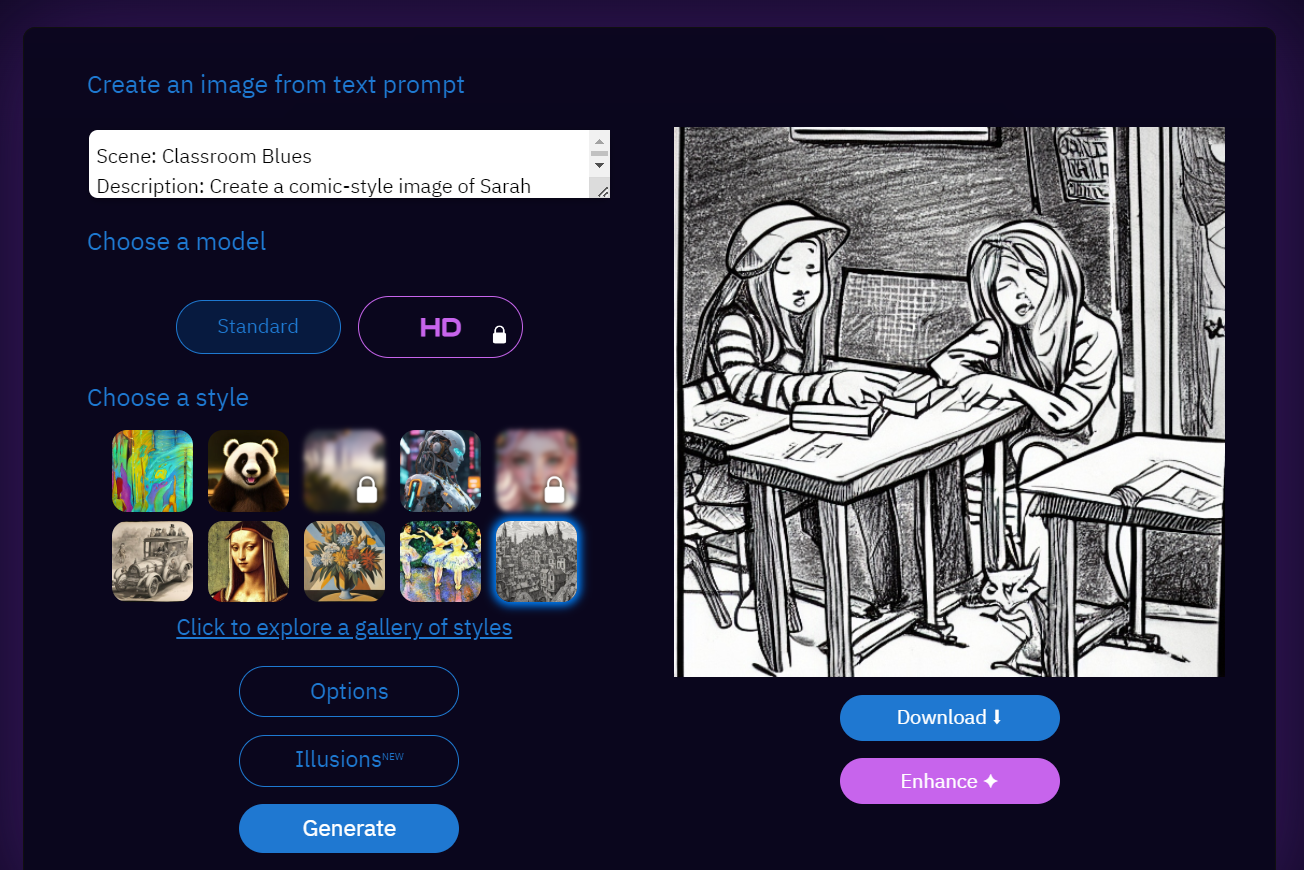Click the lock icon on HD button
The height and width of the screenshot is (870, 1304).
tap(499, 335)
